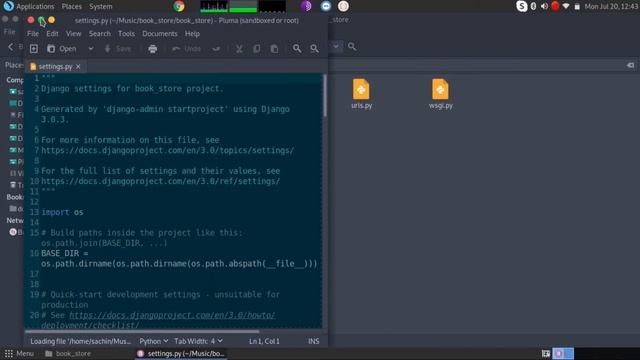
Task: Paste clipboard contents with the paste icon
Action: point(274,49)
